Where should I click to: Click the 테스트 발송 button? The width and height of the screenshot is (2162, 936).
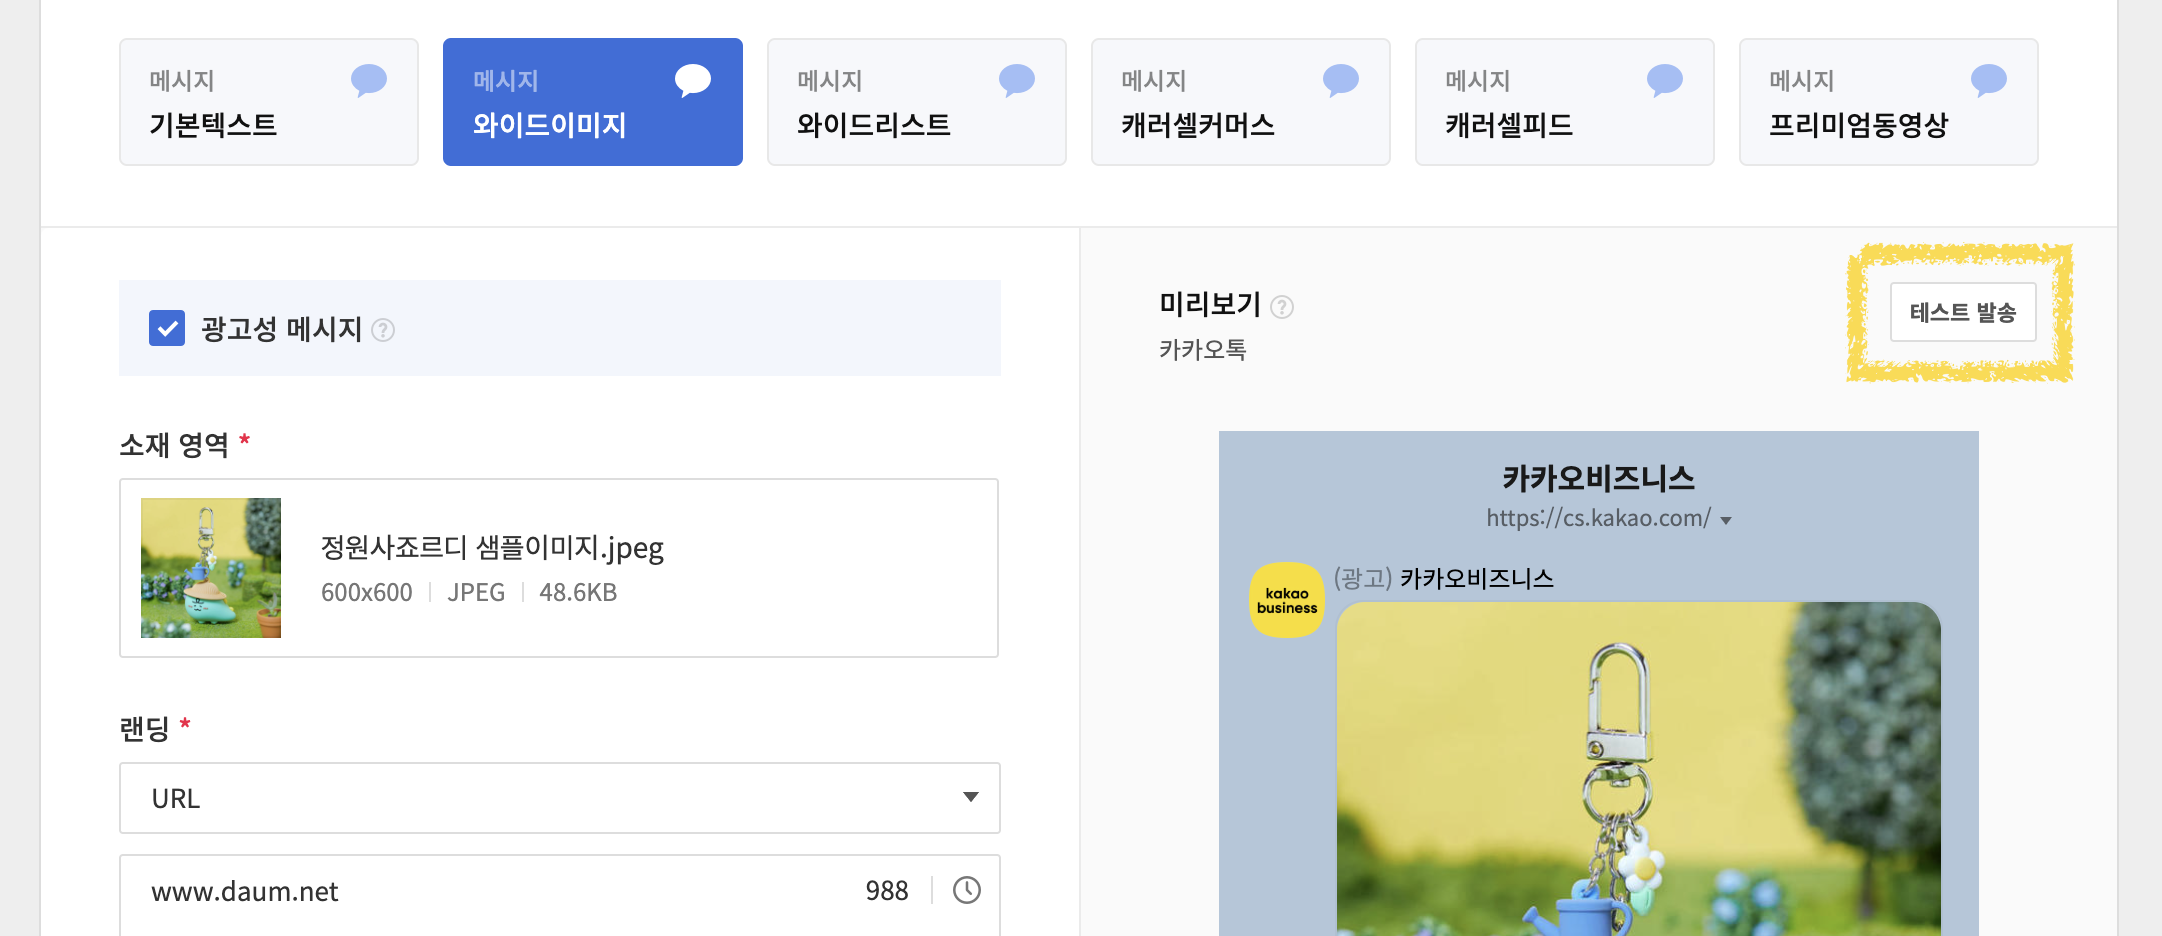pyautogui.click(x=1962, y=313)
